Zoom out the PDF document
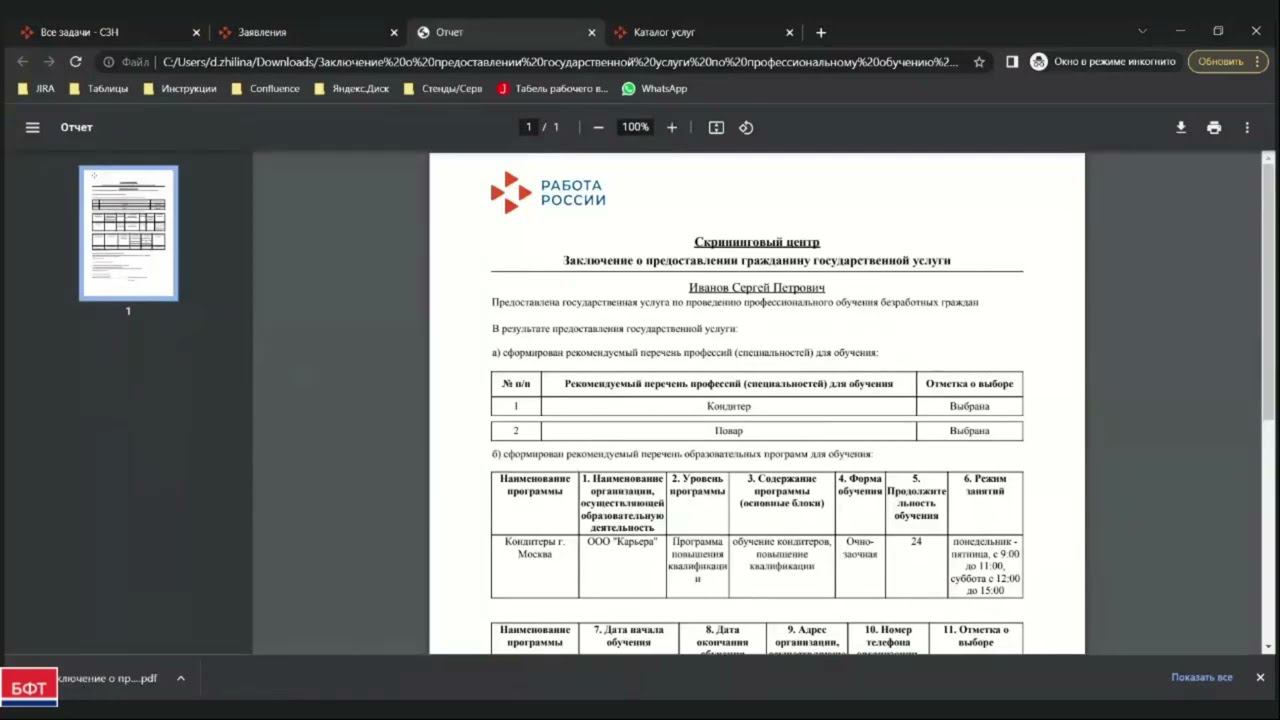The width and height of the screenshot is (1280, 720). click(x=598, y=127)
